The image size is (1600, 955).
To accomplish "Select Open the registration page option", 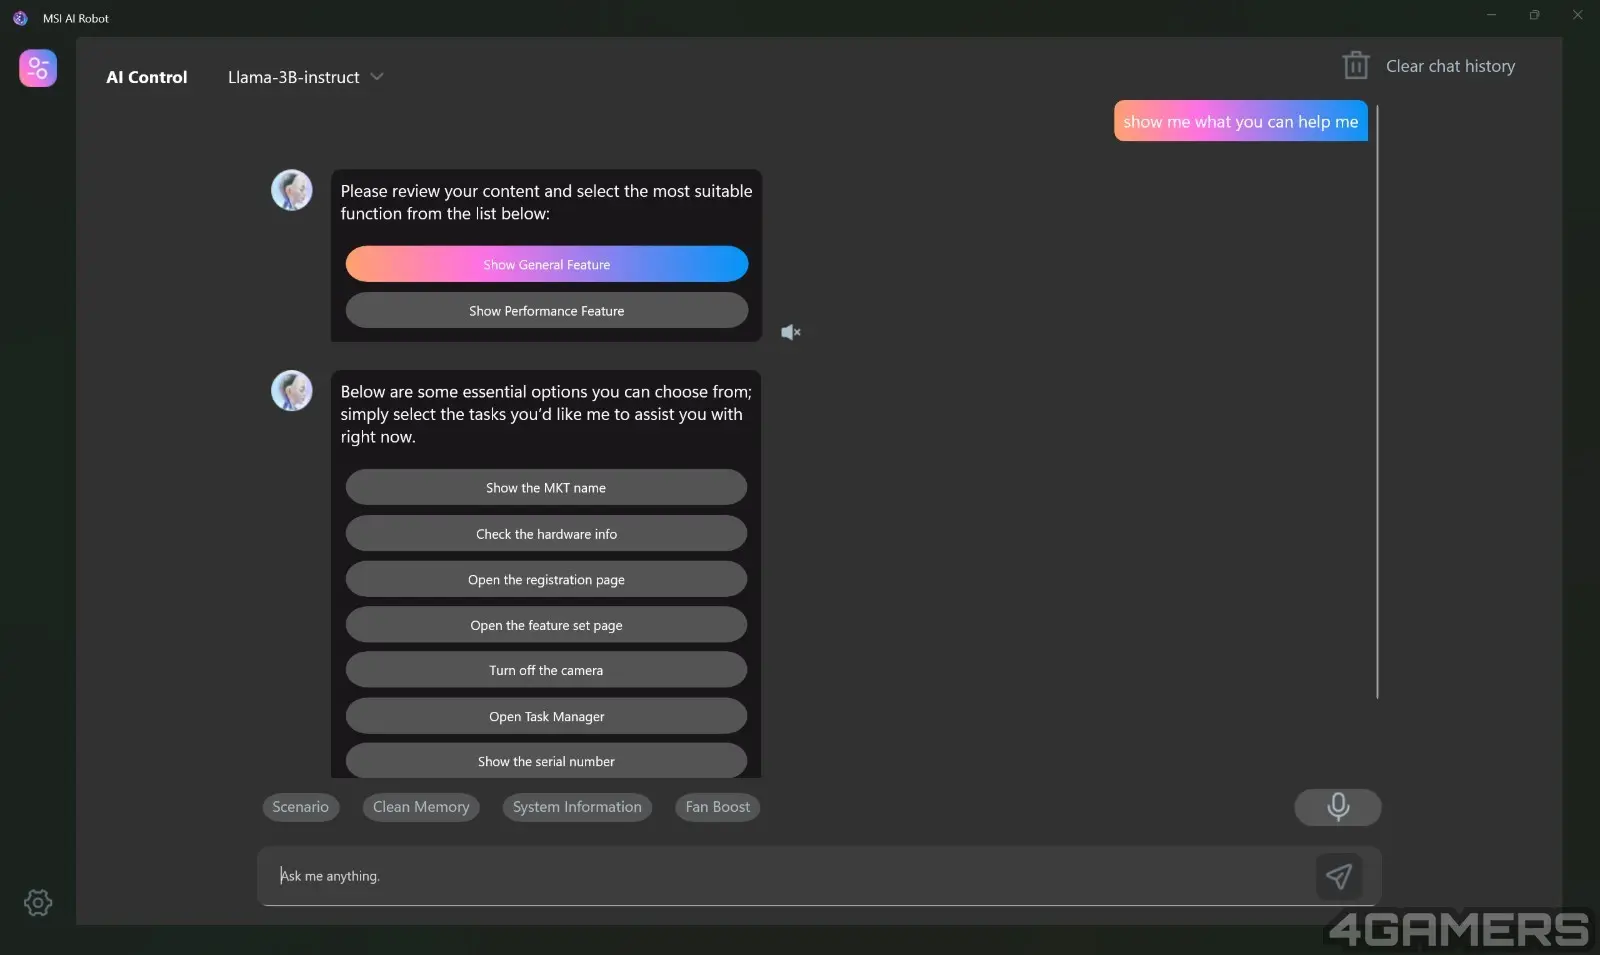I will tap(546, 579).
